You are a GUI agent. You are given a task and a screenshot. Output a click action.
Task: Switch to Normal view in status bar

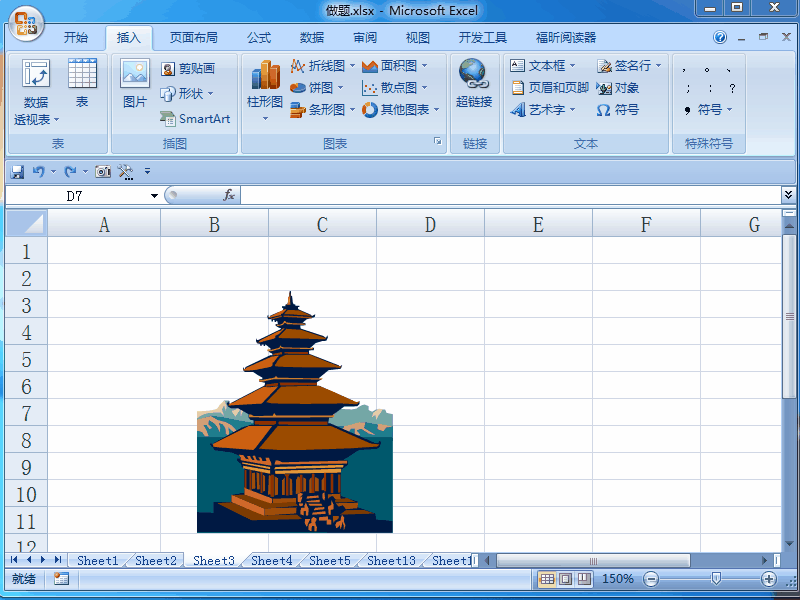tap(547, 579)
